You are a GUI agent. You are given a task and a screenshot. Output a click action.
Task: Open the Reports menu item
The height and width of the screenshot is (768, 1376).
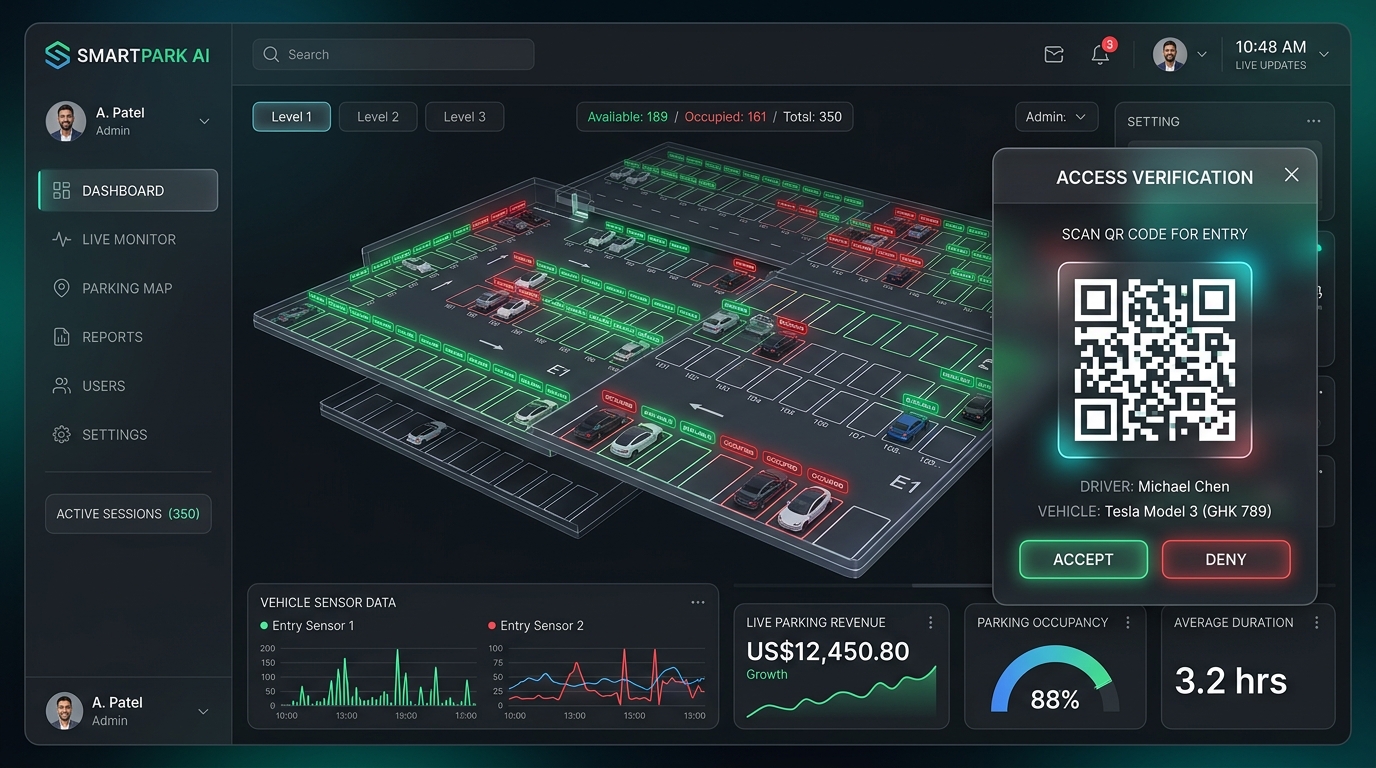pyautogui.click(x=128, y=337)
